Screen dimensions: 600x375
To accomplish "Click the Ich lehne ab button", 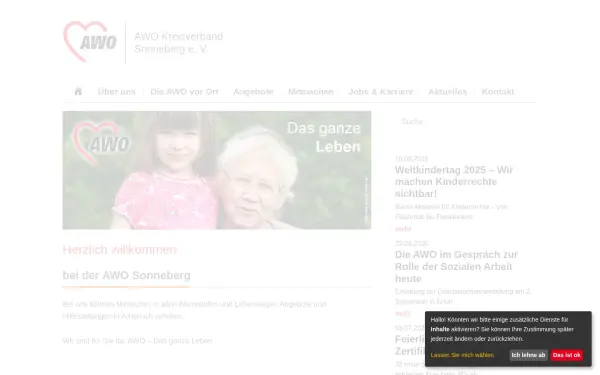I will [528, 355].
